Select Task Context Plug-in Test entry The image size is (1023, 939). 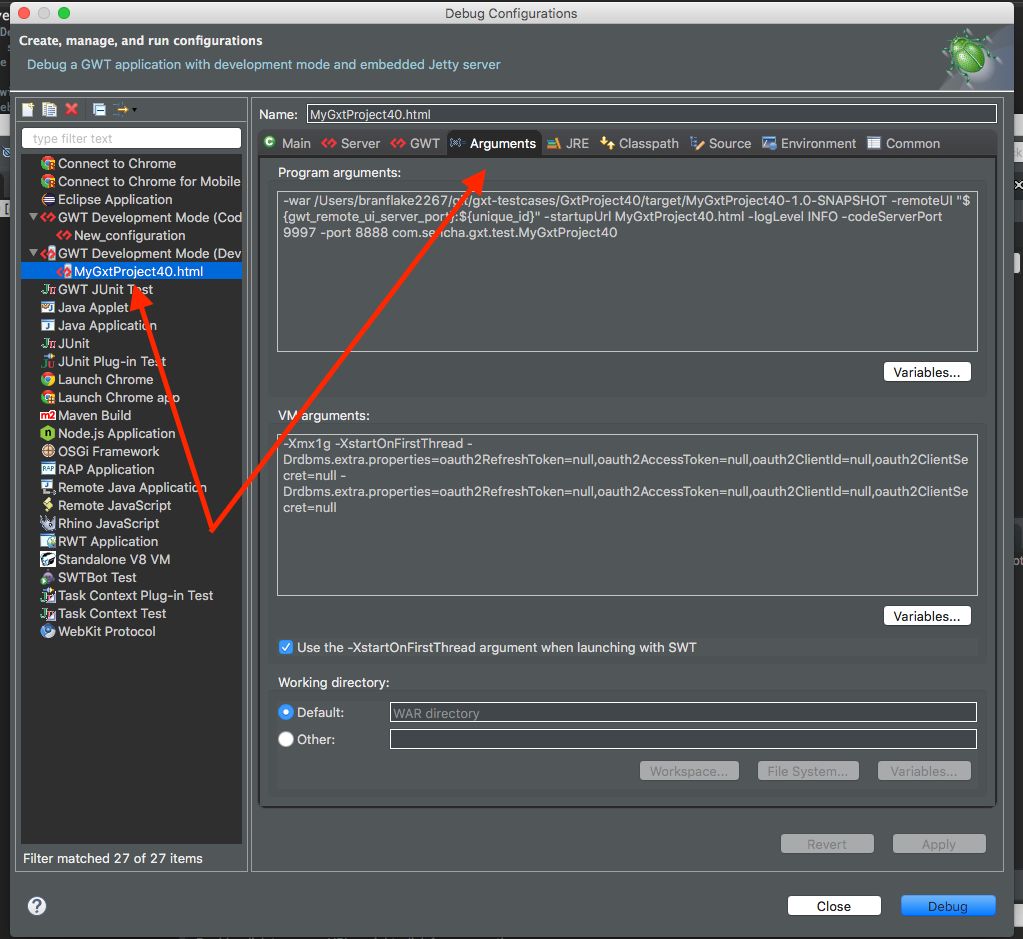click(x=135, y=596)
